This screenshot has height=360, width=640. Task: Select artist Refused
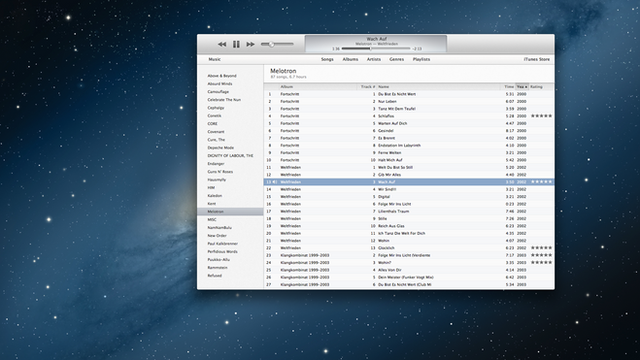click(215, 276)
